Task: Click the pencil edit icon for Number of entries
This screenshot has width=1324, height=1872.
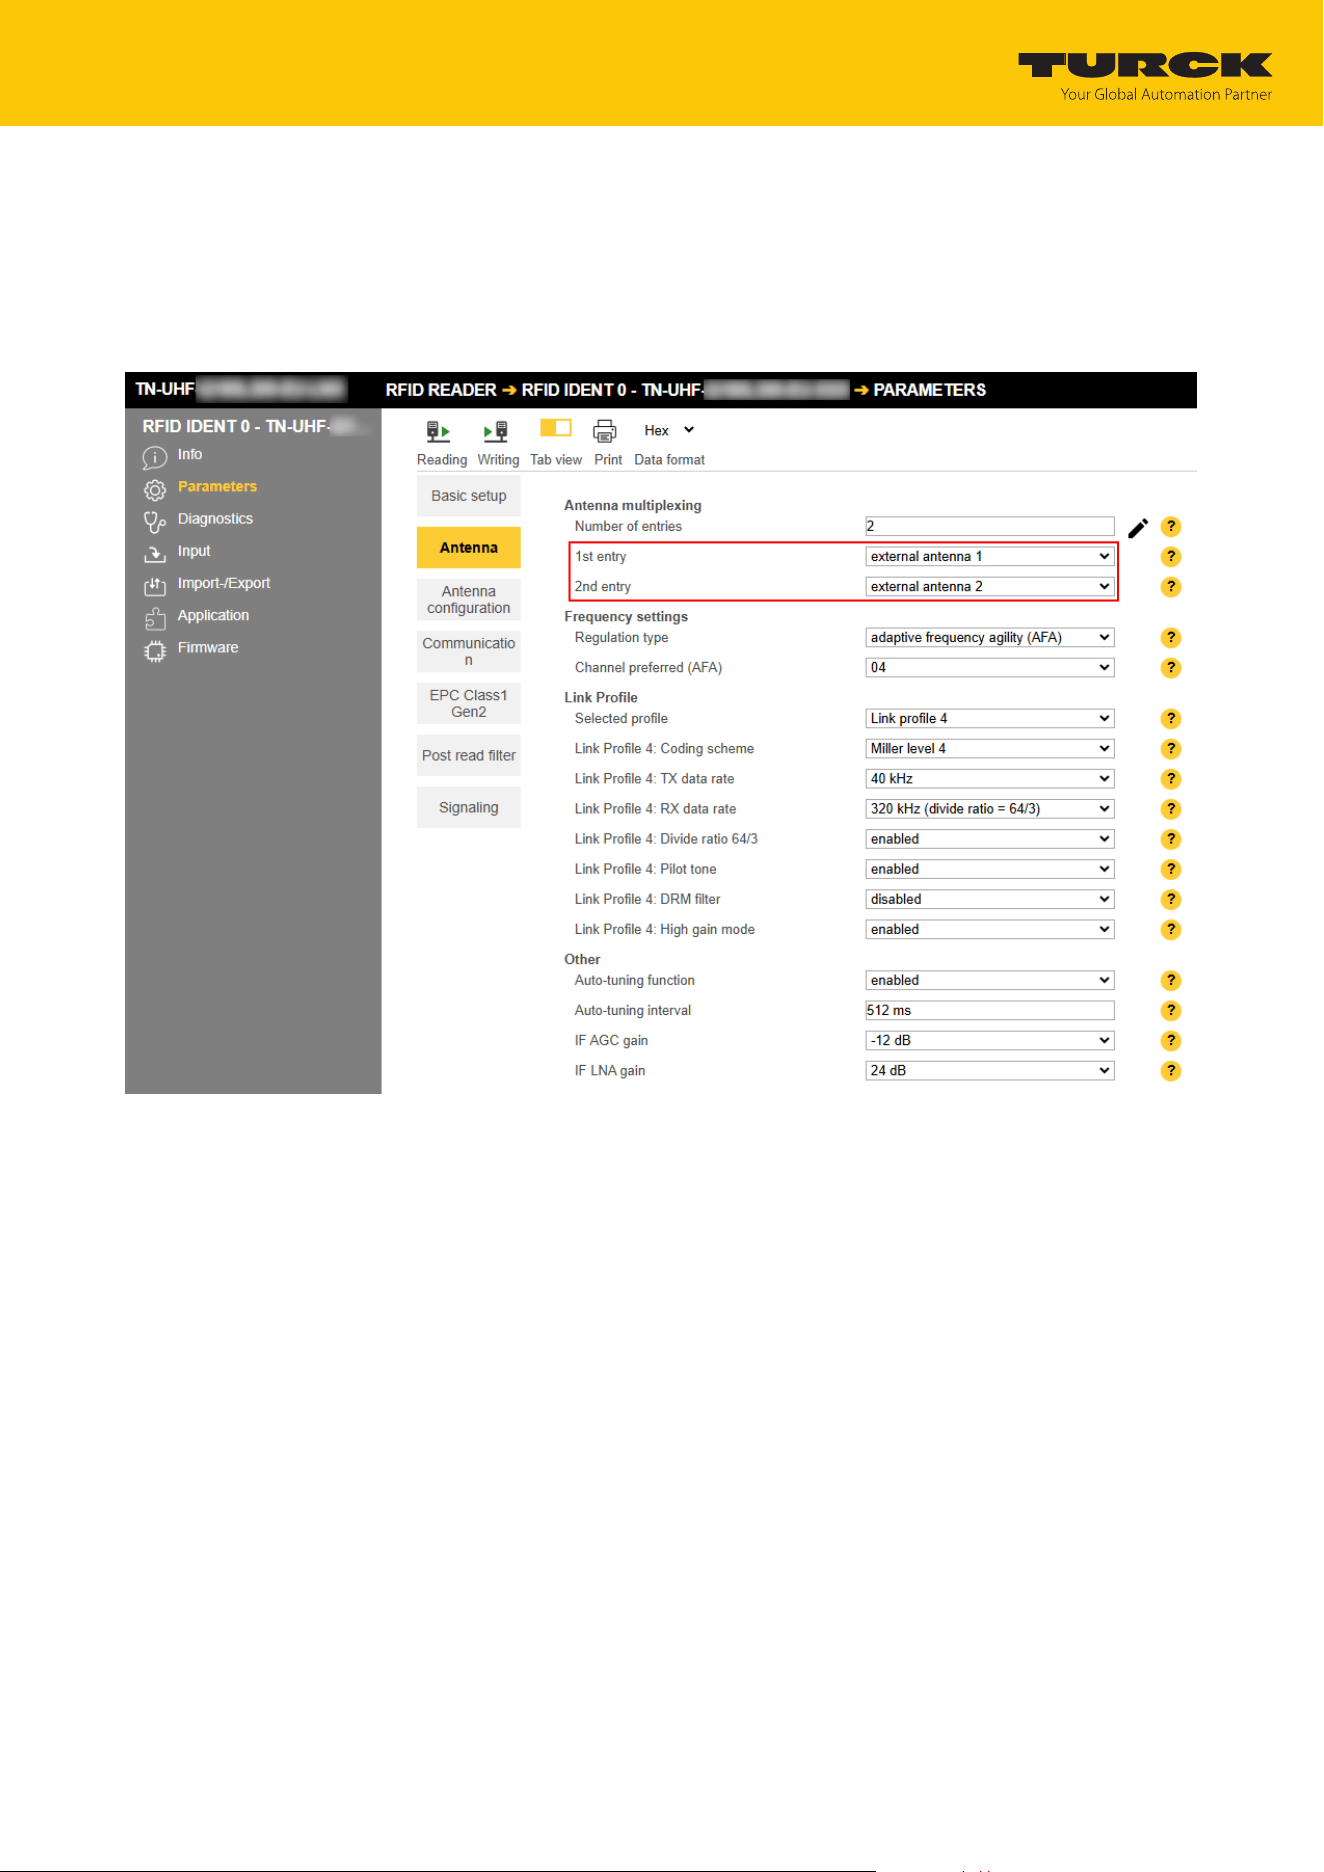Action: click(1138, 528)
